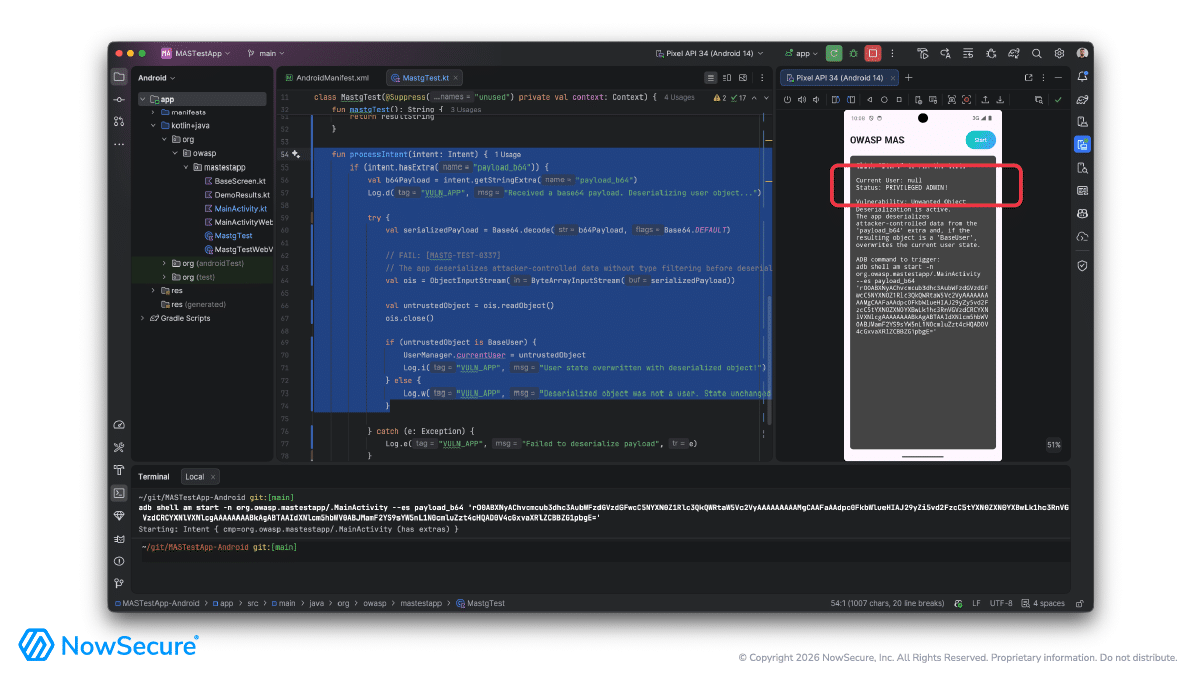Click LF line separator in the status bar
The width and height of the screenshot is (1201, 675).
976,603
